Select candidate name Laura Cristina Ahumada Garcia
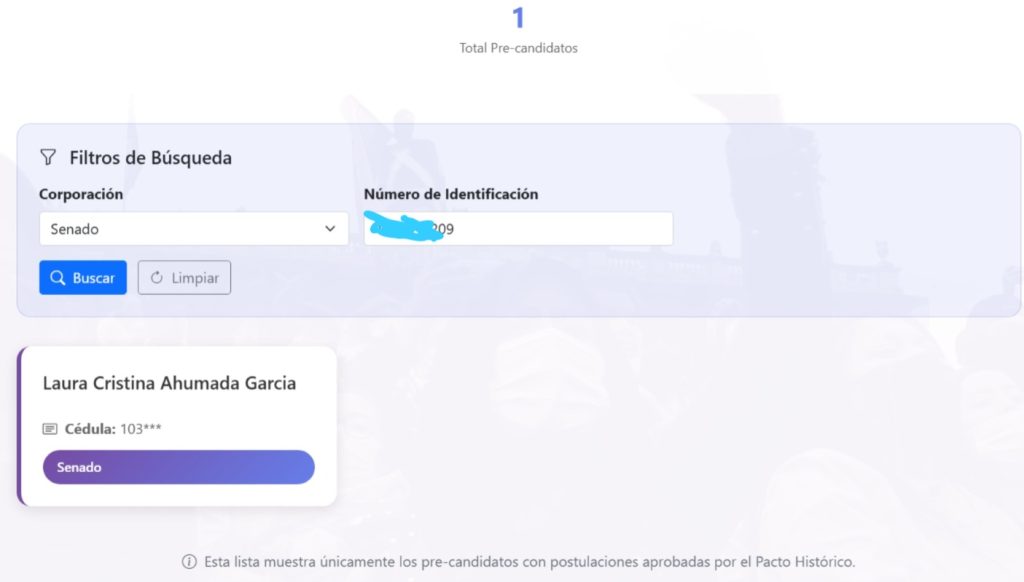 [x=169, y=383]
